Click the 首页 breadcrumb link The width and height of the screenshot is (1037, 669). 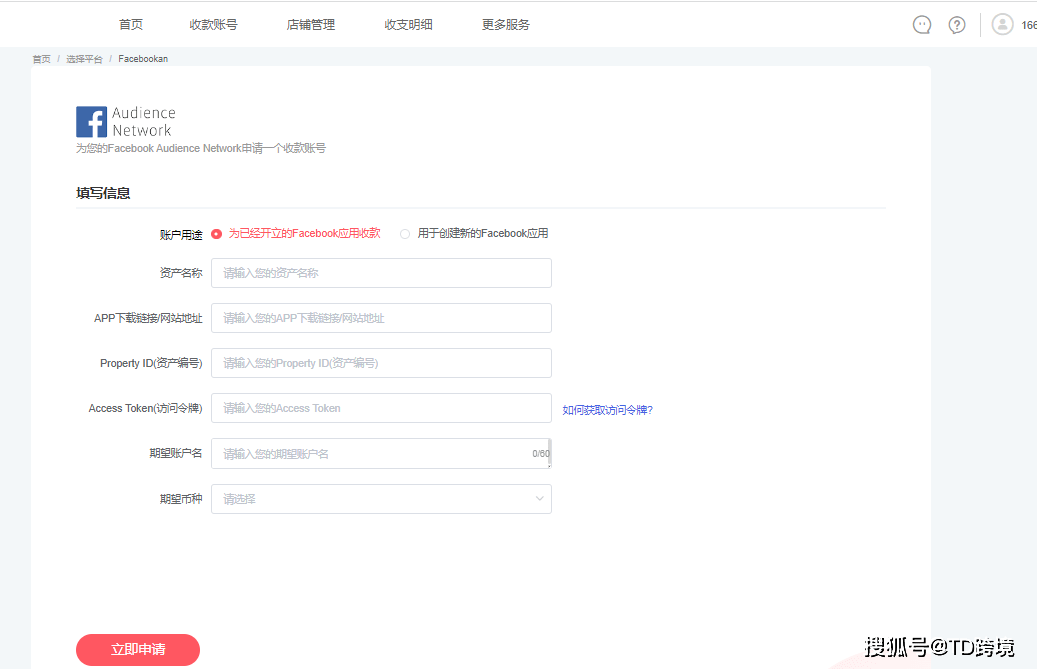pos(41,59)
